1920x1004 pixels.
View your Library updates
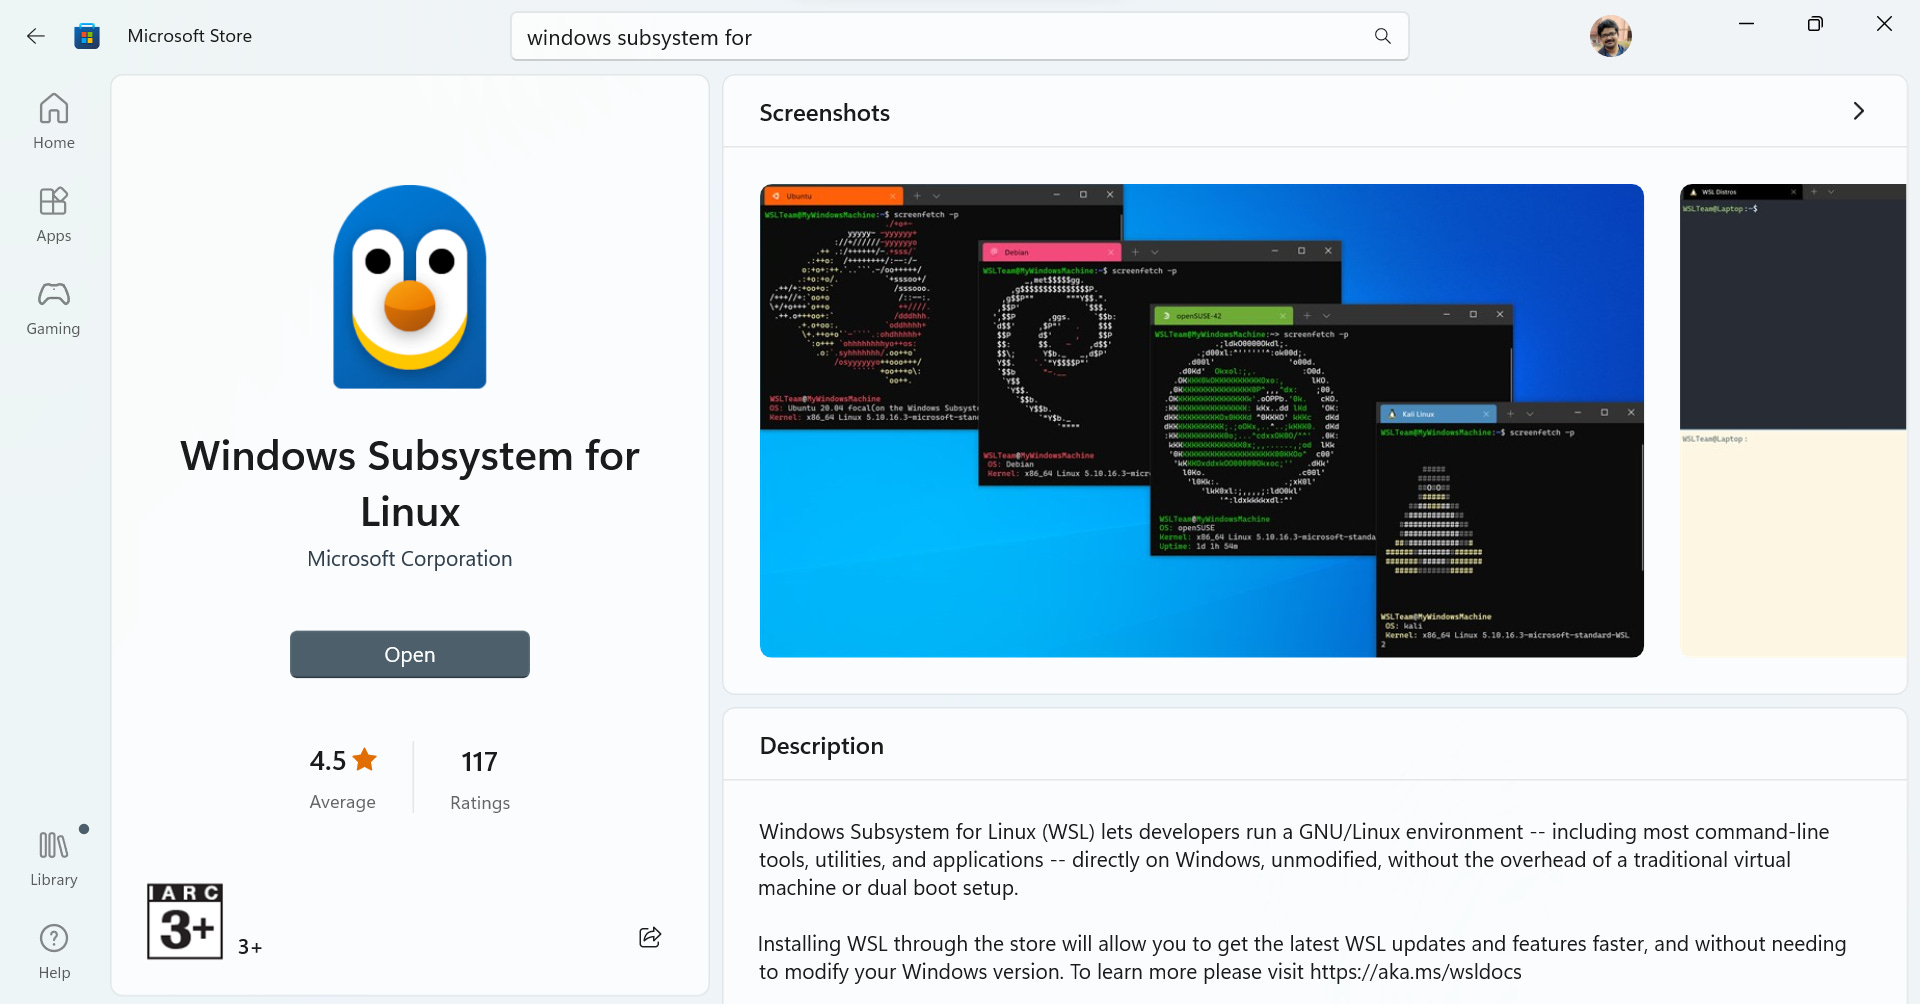click(x=53, y=856)
